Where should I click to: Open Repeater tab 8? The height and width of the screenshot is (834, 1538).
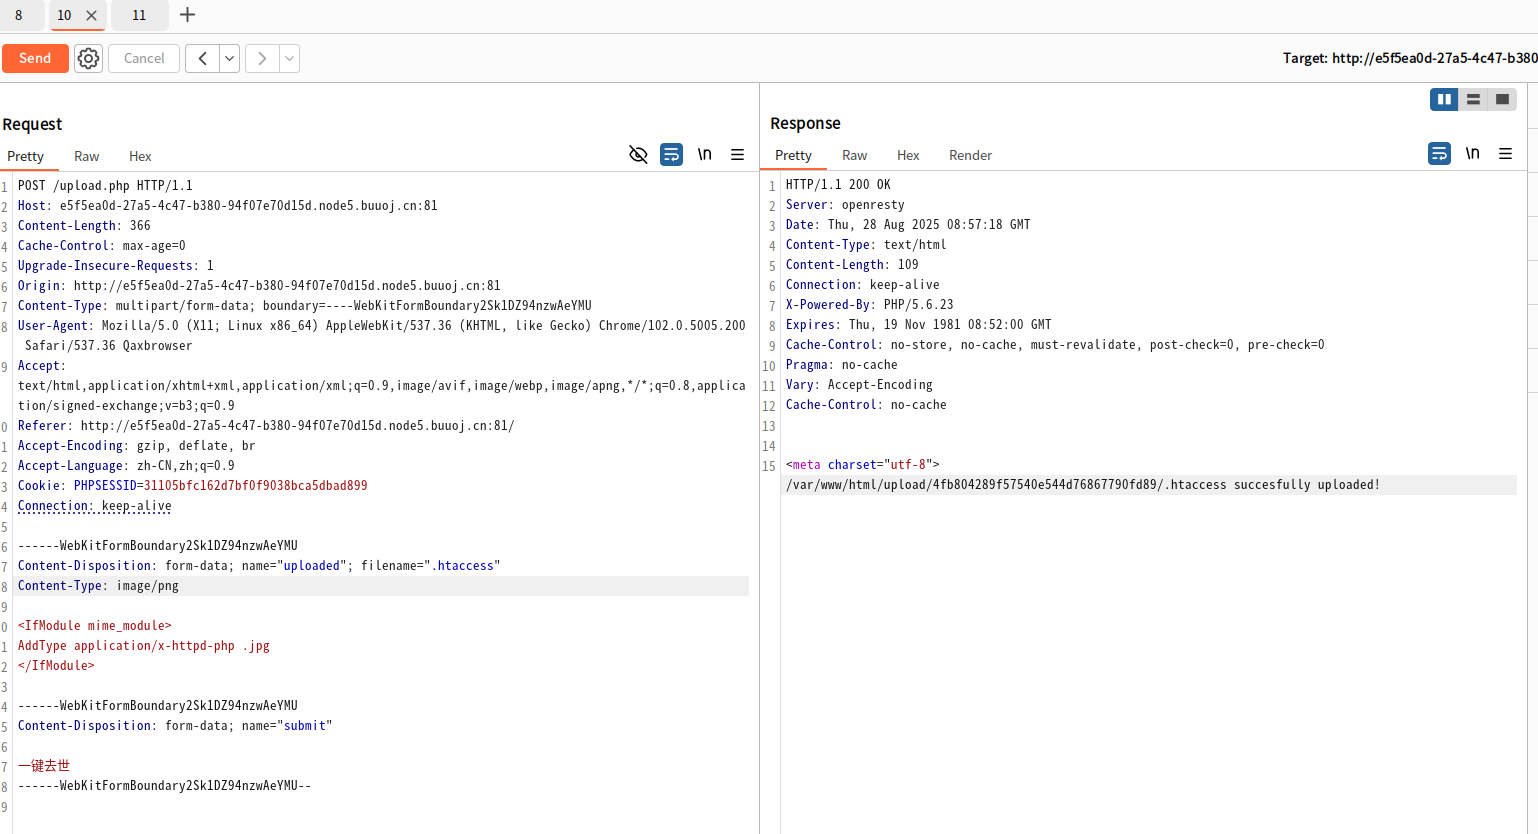point(19,15)
